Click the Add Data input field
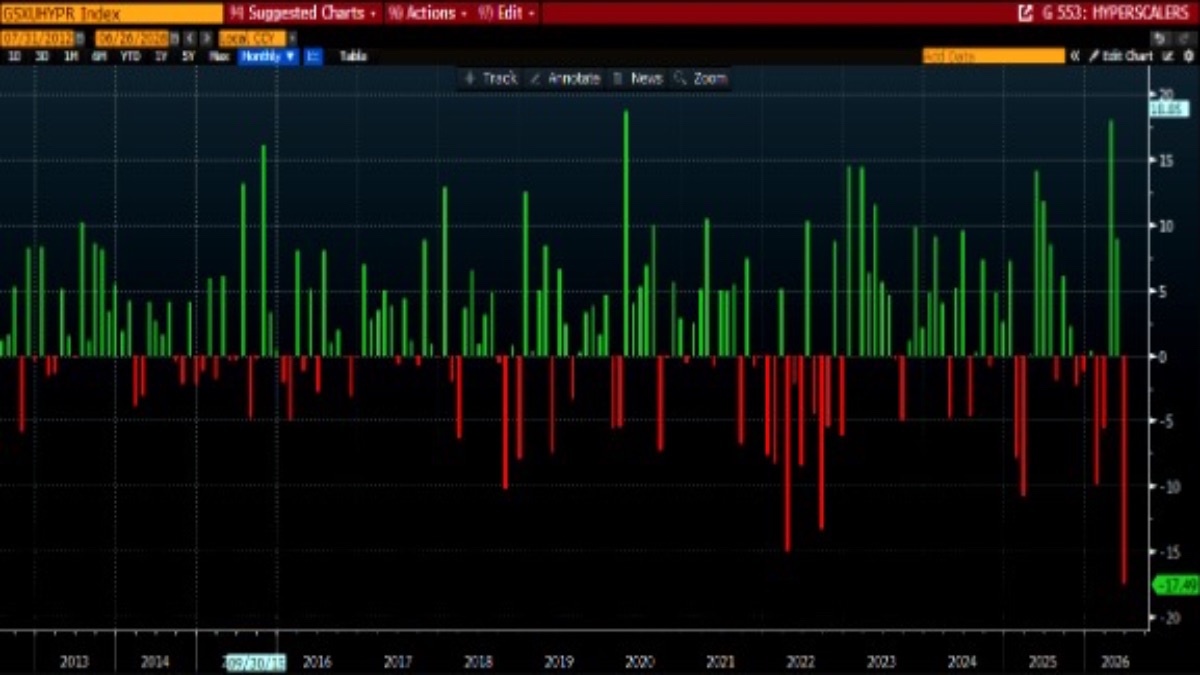 point(993,57)
